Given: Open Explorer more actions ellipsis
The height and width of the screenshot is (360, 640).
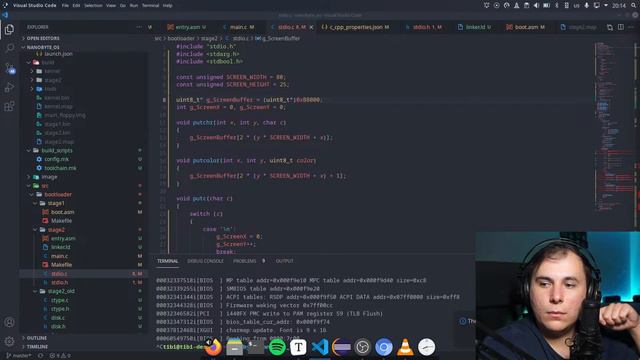Looking at the screenshot, I should pos(139,27).
